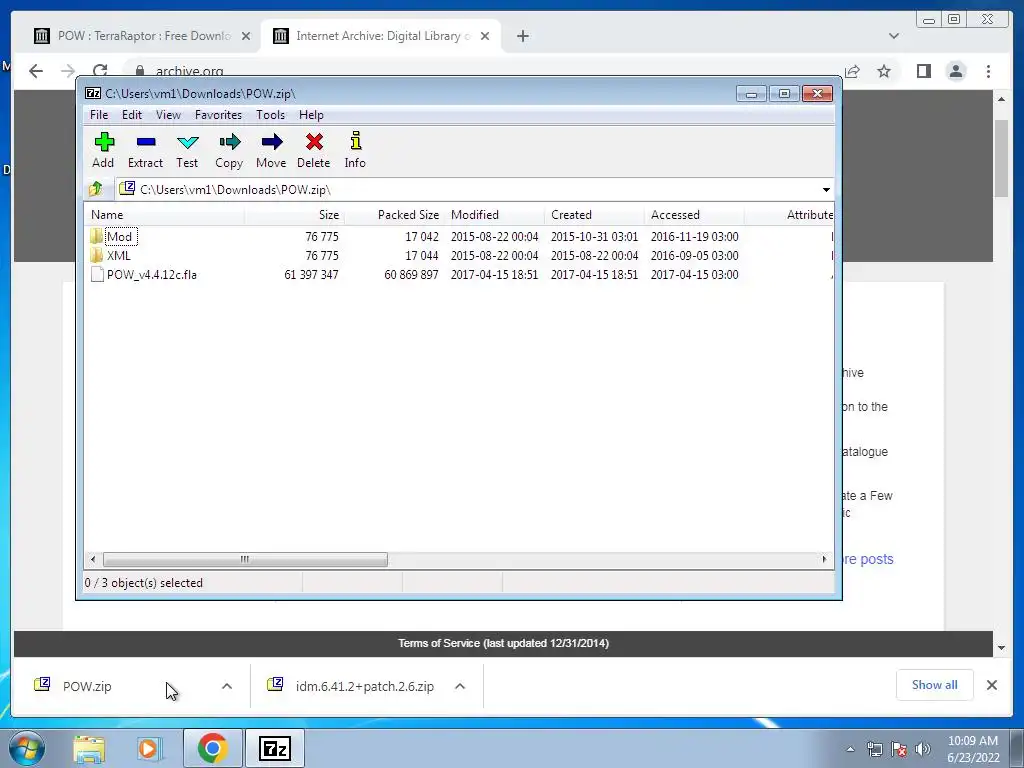Image resolution: width=1024 pixels, height=768 pixels.
Task: Open the Edit menu
Action: [x=132, y=115]
